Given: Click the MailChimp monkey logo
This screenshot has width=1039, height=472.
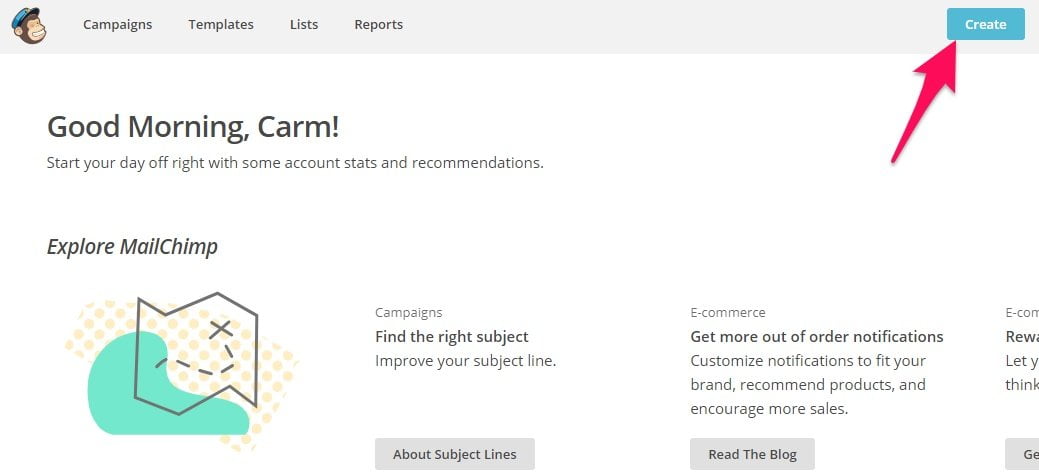Looking at the screenshot, I should [x=28, y=25].
